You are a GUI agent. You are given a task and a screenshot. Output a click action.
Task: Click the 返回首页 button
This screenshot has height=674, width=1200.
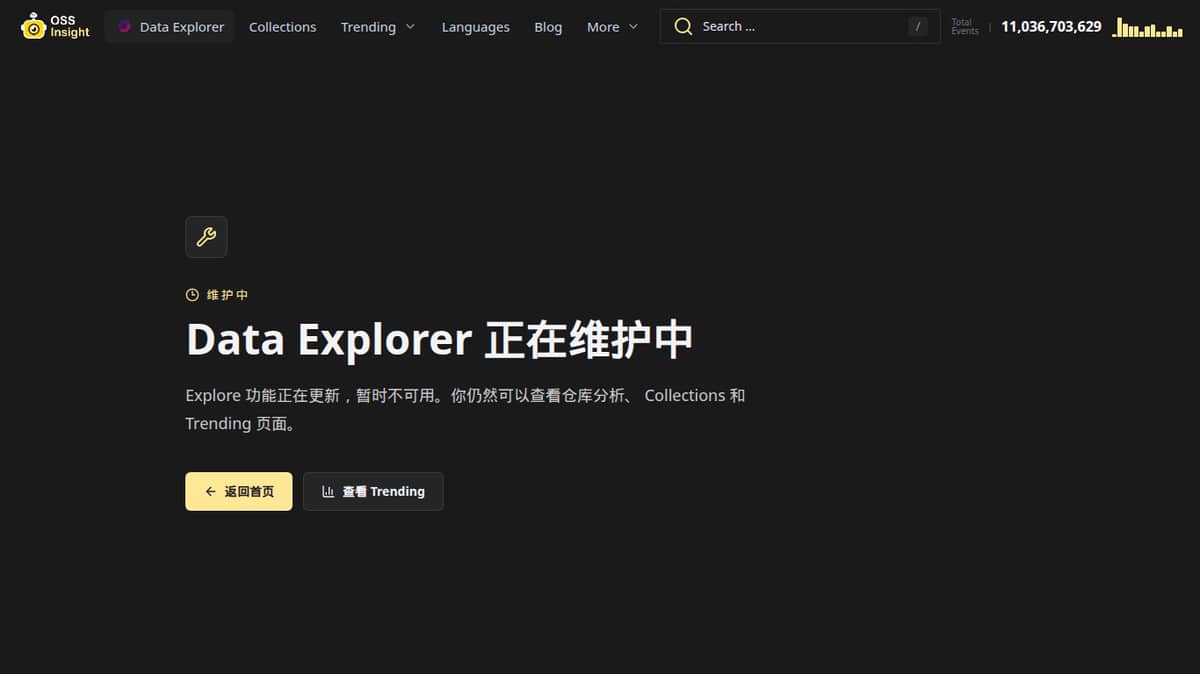coord(239,491)
